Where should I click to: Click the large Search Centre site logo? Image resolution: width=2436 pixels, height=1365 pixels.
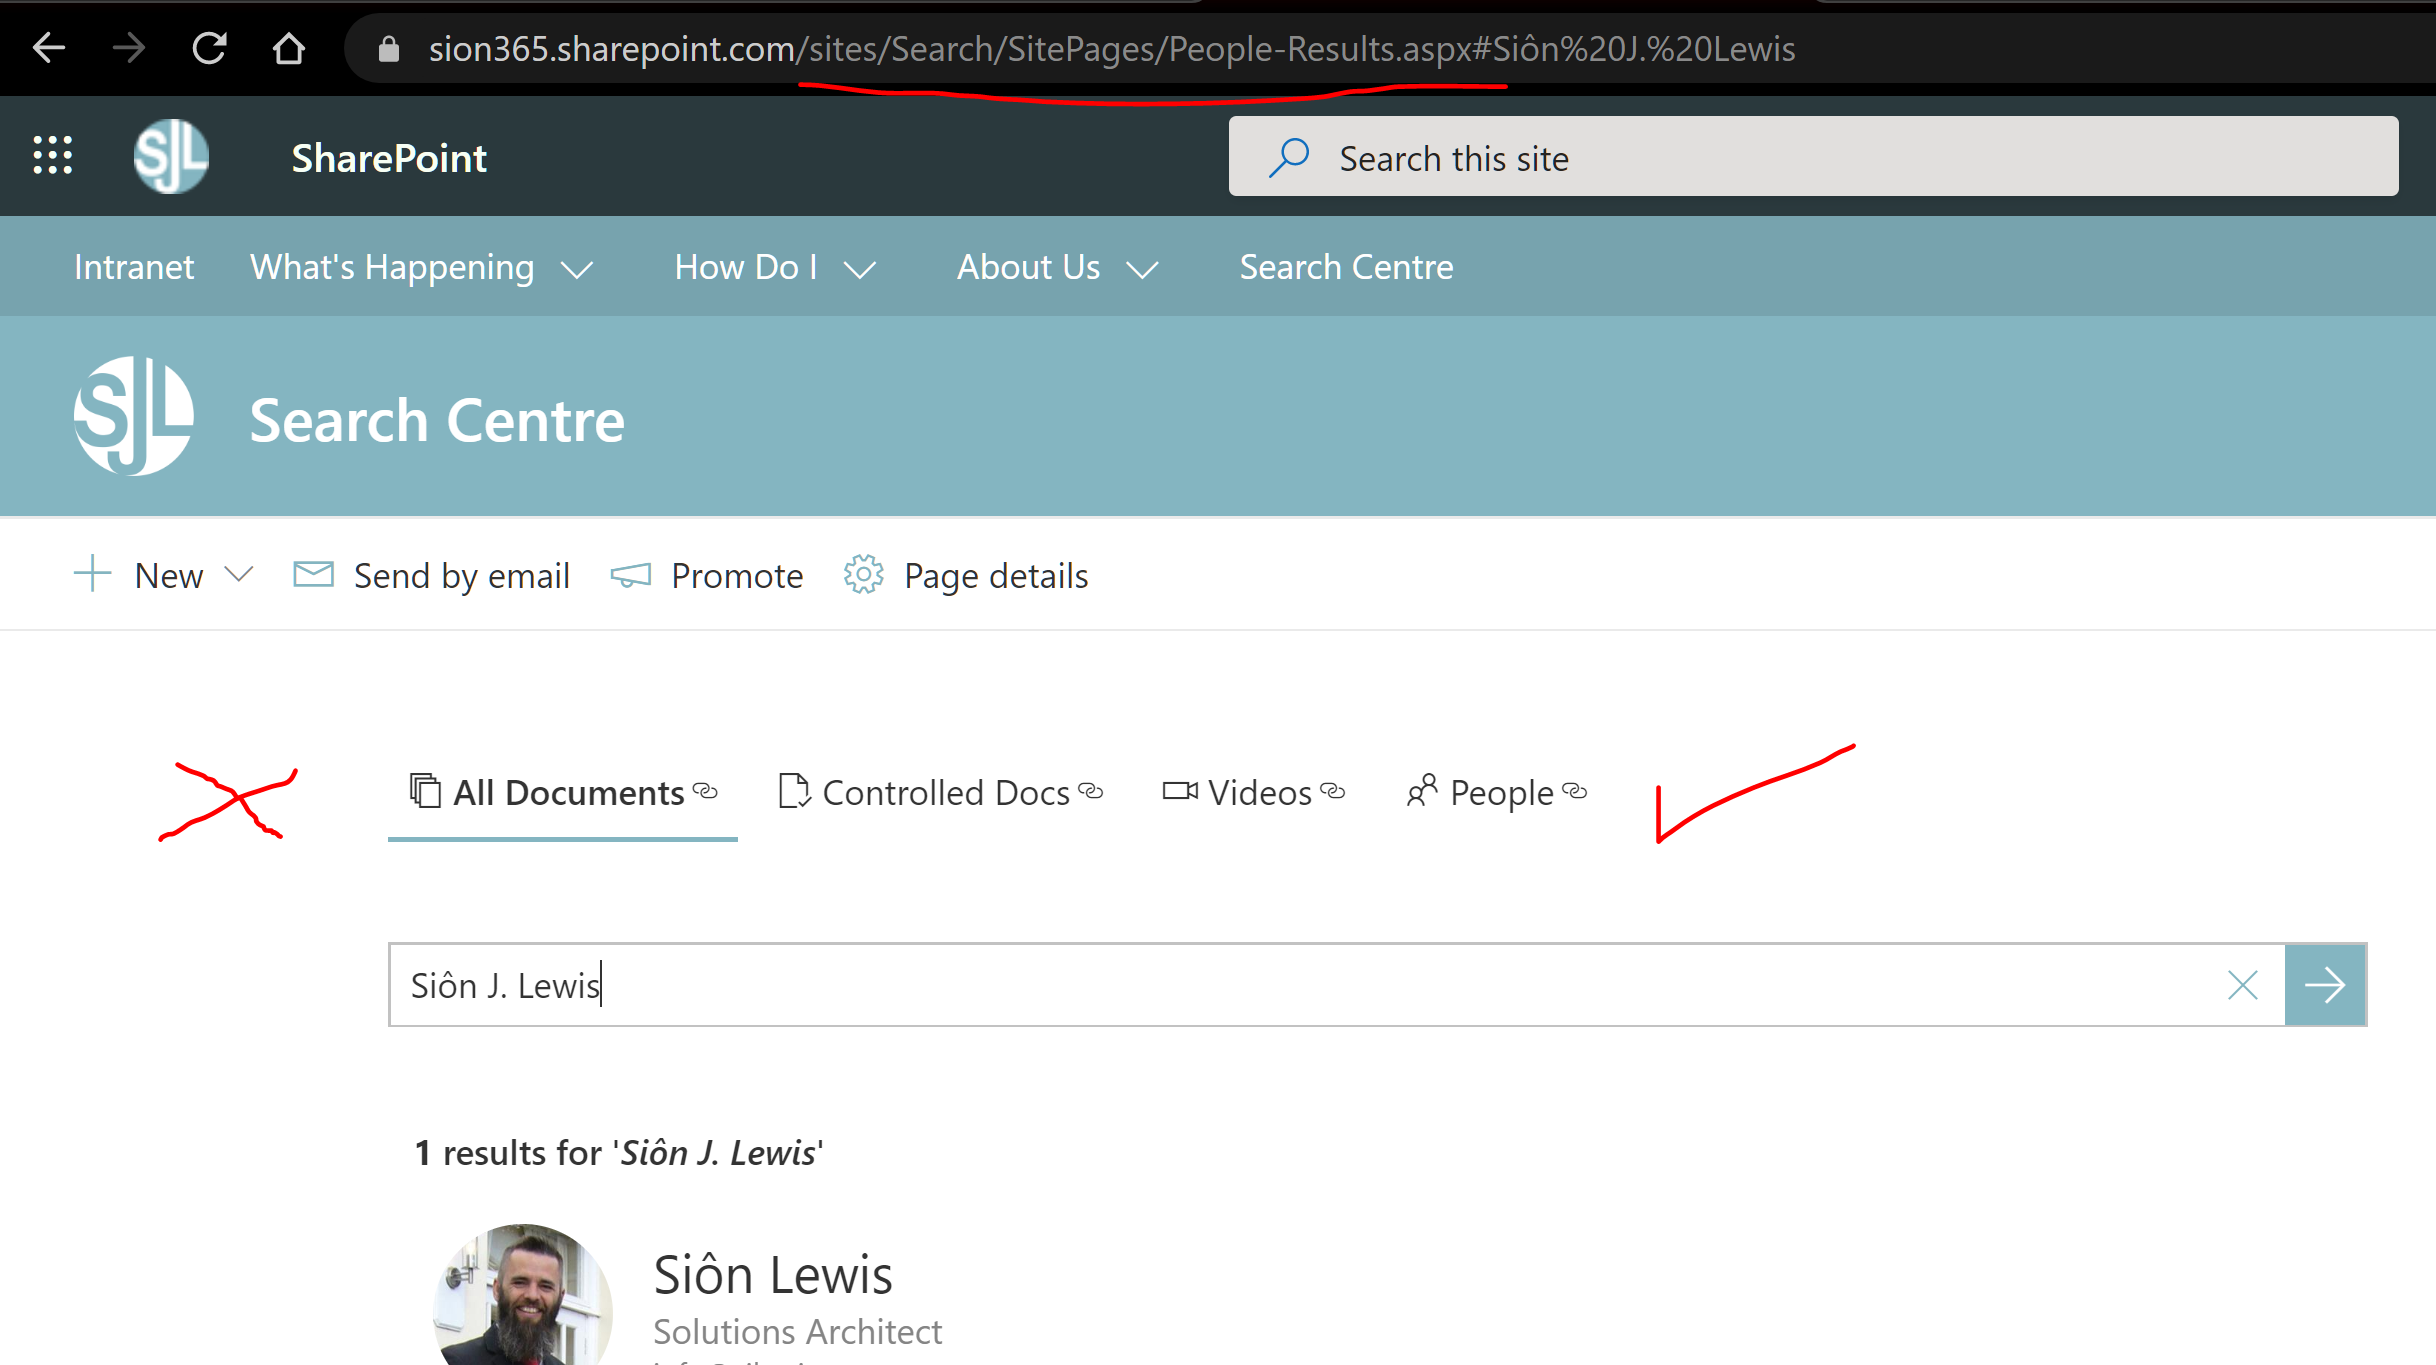(x=134, y=417)
